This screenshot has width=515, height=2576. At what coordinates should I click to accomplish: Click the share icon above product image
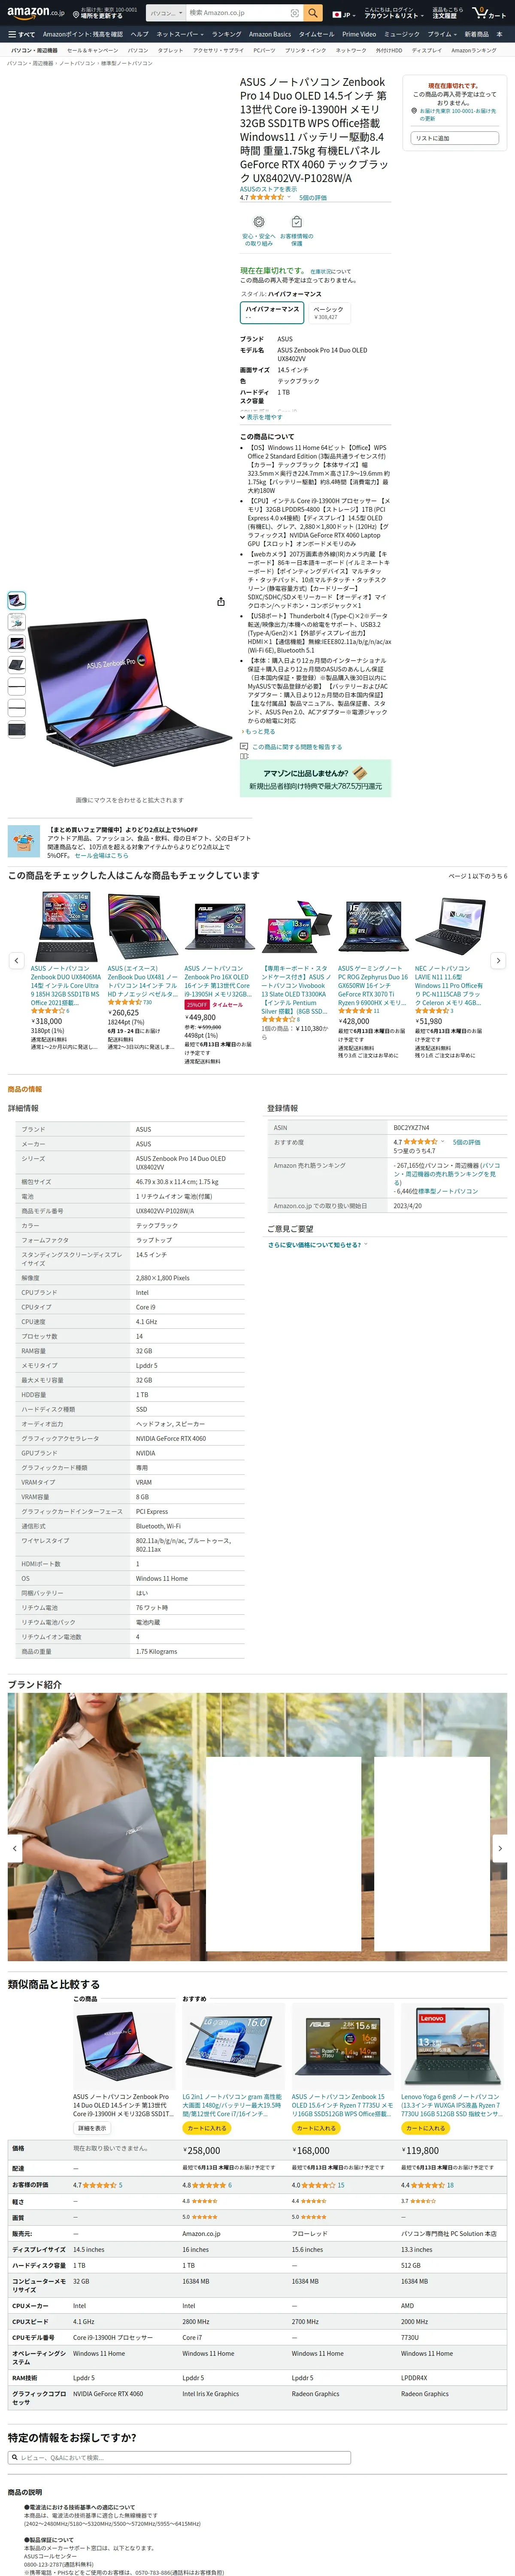pos(220,601)
